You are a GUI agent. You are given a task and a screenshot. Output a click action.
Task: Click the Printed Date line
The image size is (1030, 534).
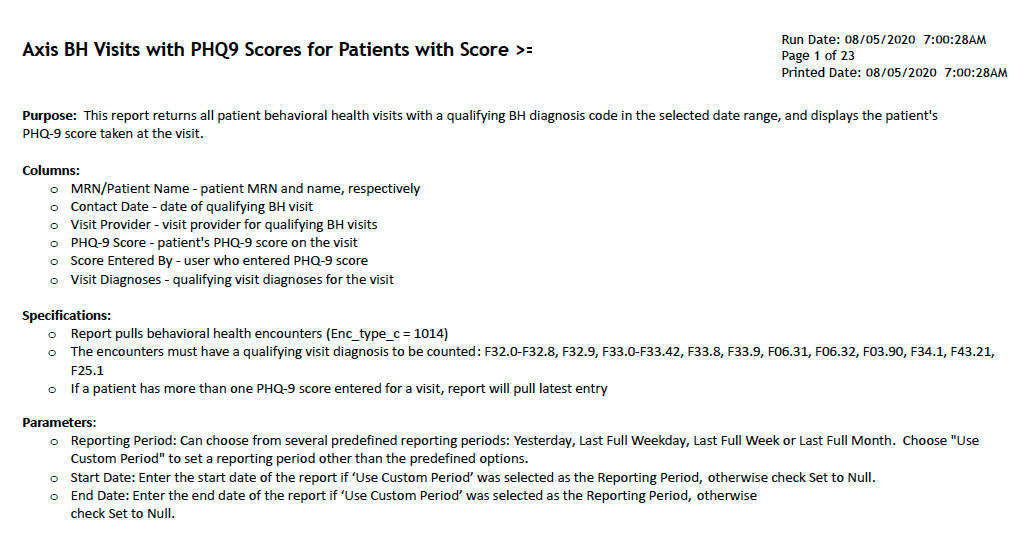(x=894, y=73)
